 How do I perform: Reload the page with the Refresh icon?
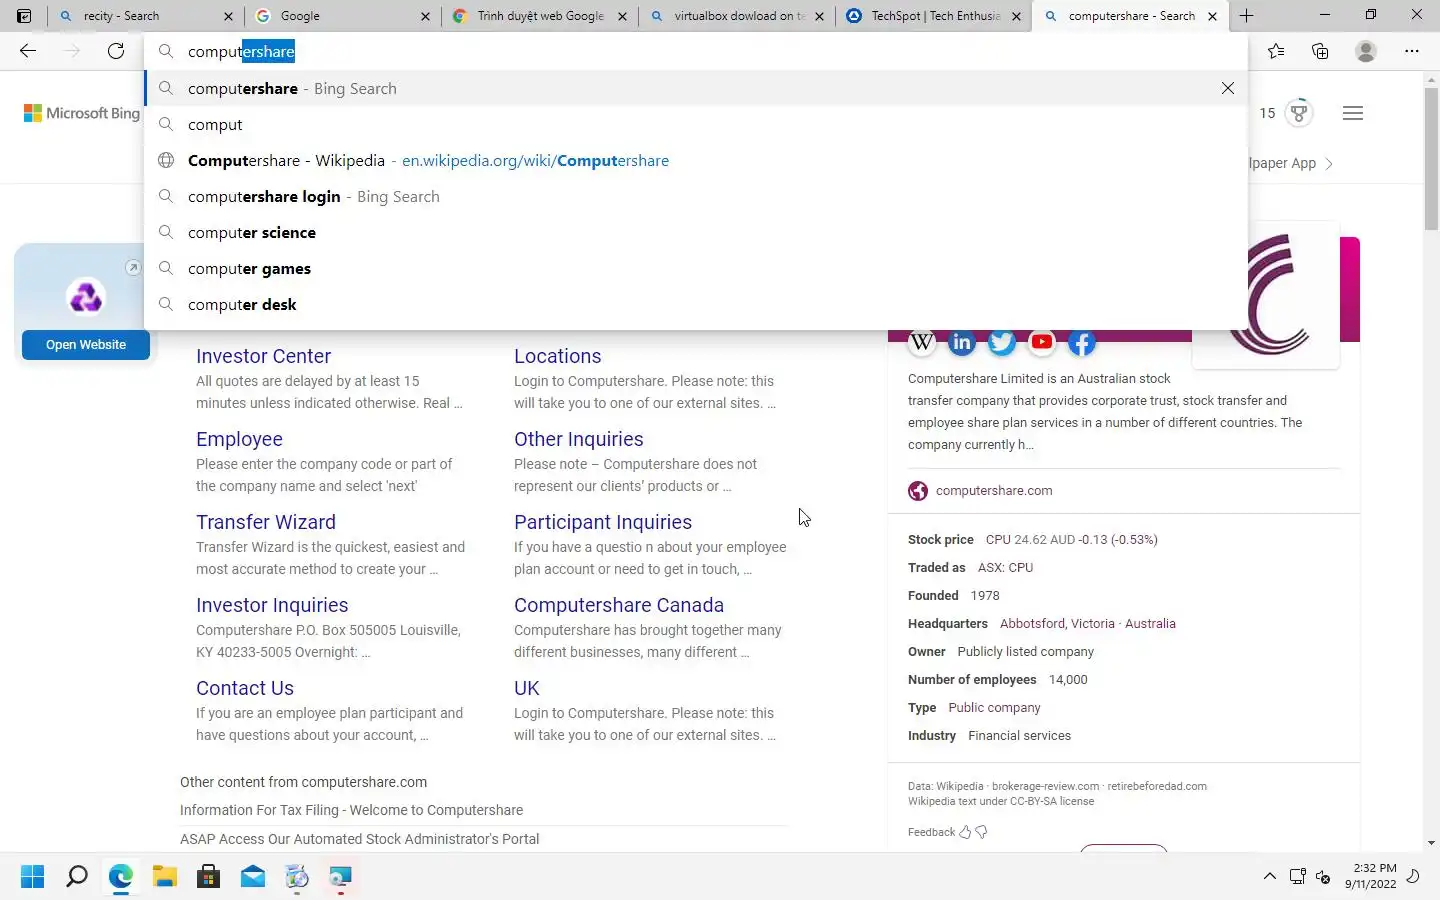click(116, 51)
